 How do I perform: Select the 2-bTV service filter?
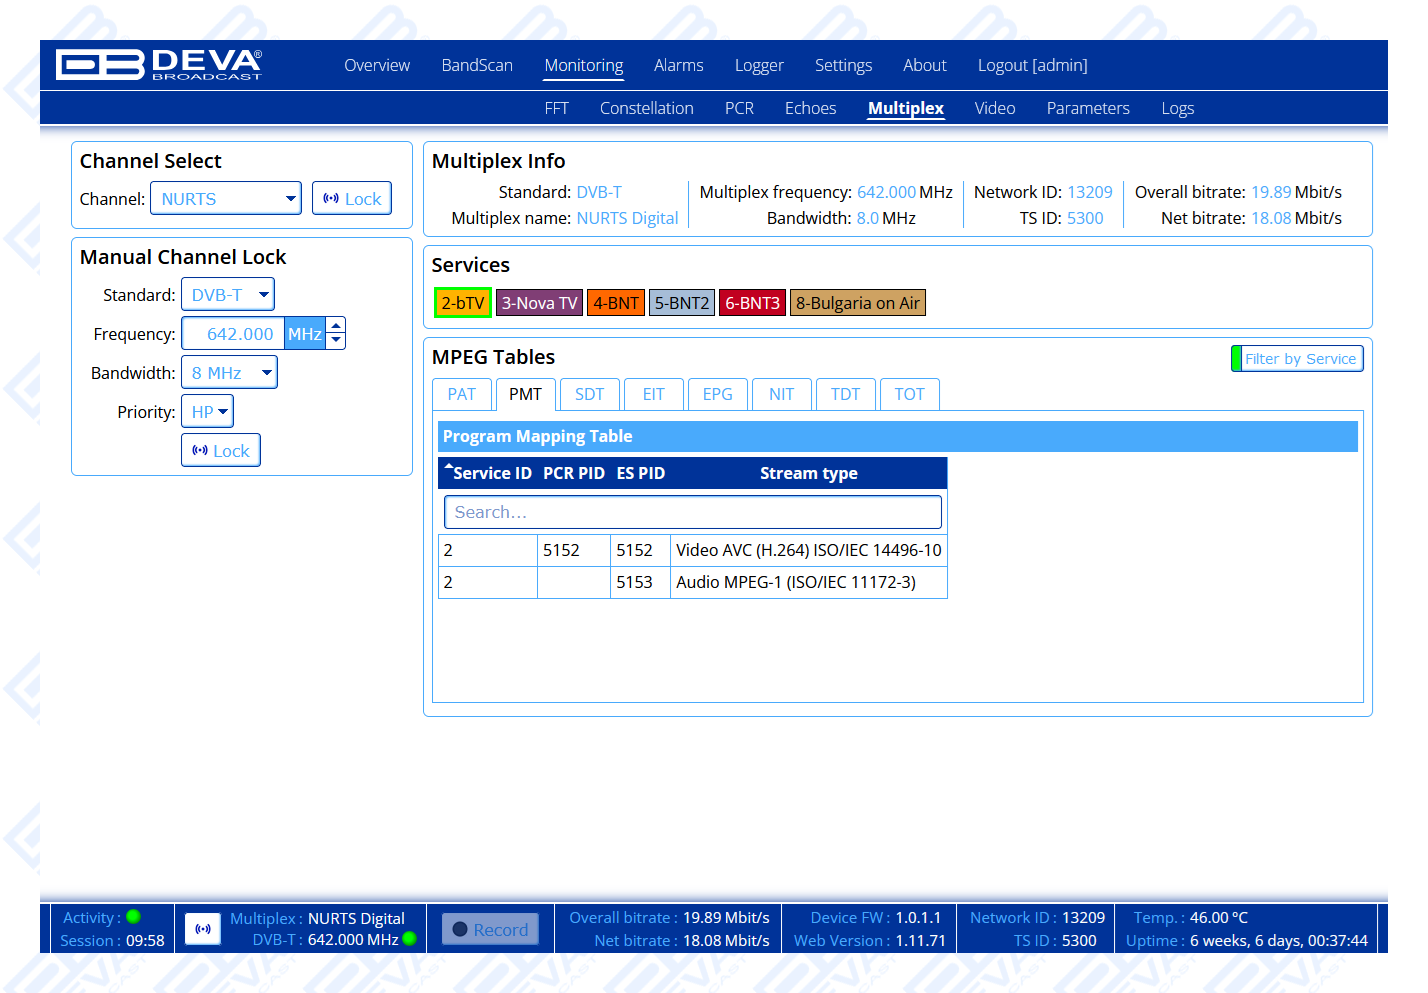[x=462, y=303]
